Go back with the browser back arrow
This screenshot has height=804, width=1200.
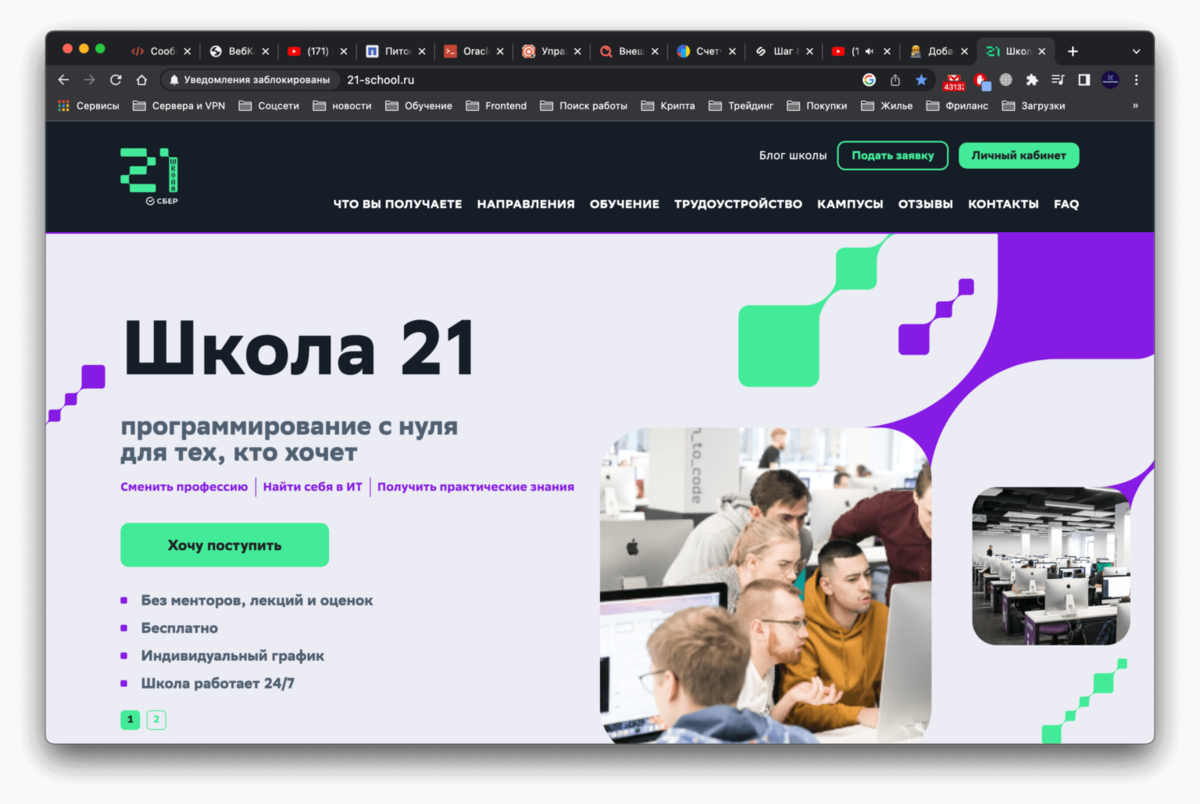(x=64, y=80)
